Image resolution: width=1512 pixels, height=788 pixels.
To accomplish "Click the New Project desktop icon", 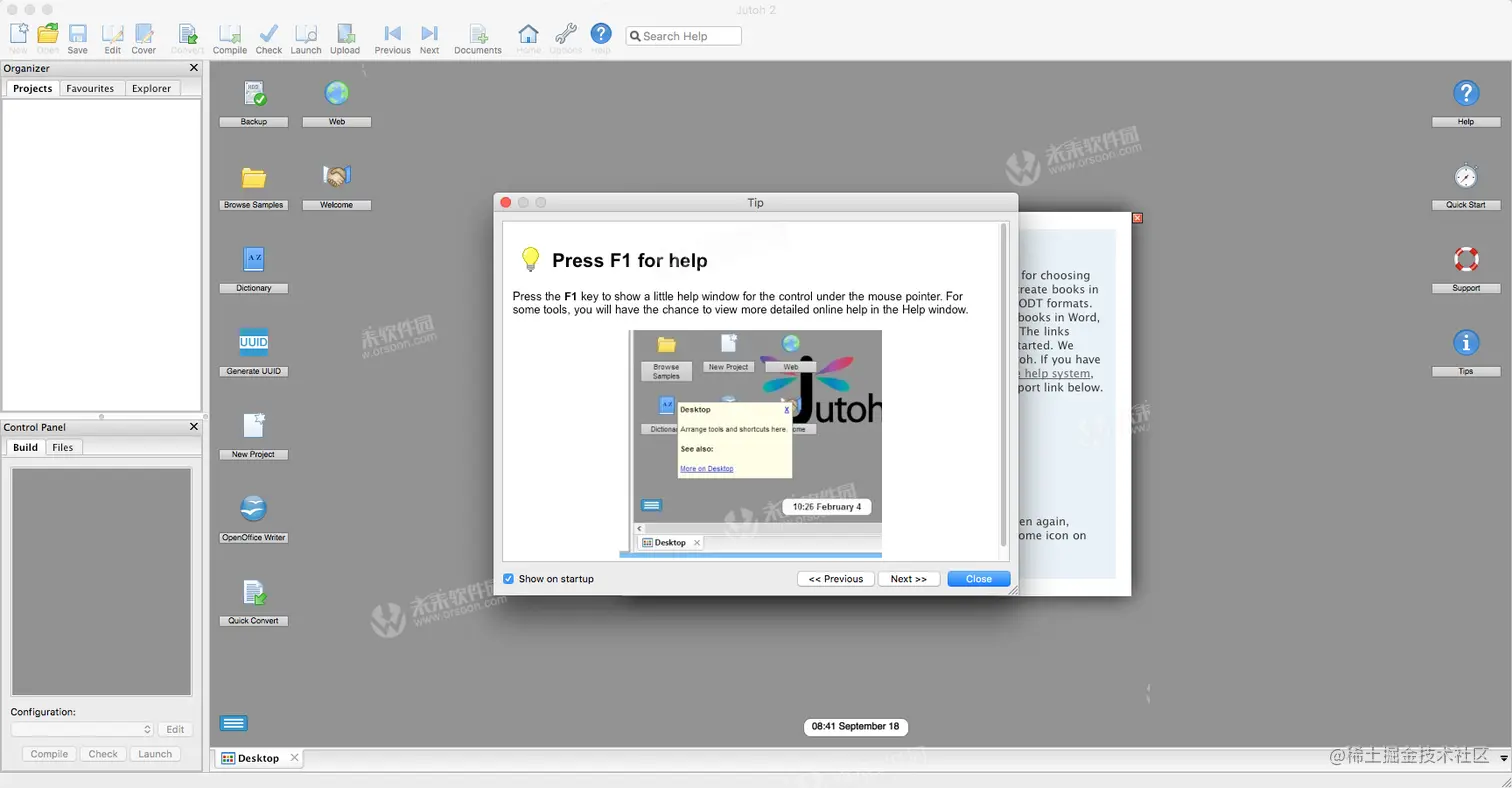I will click(x=254, y=435).
